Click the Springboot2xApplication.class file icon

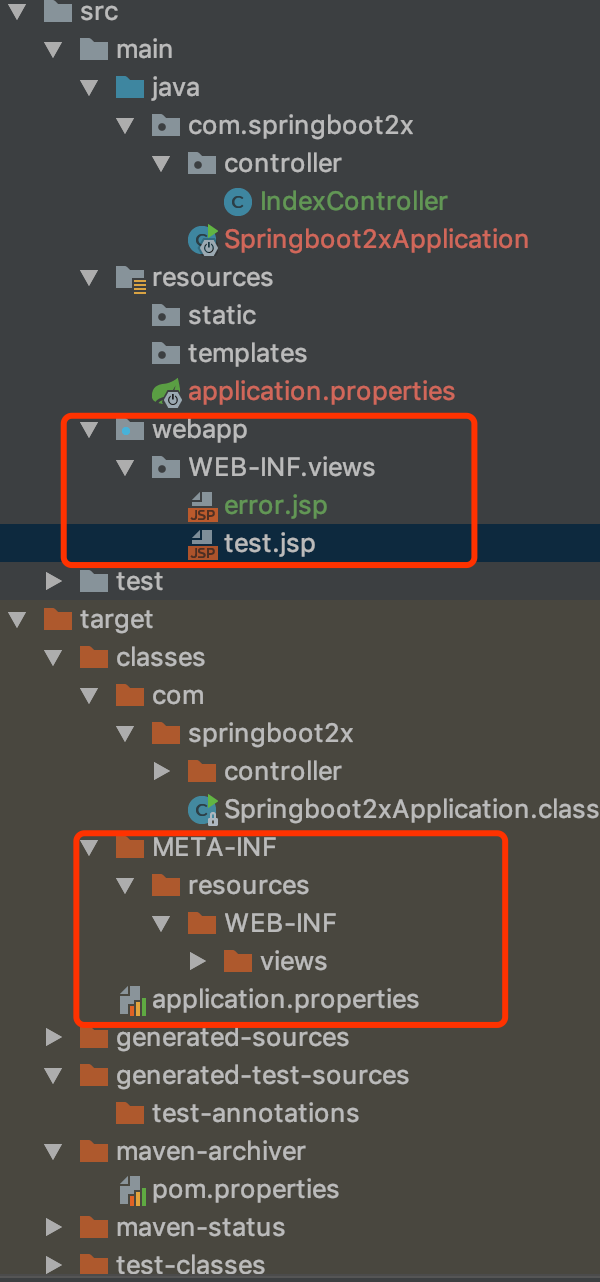tap(203, 810)
